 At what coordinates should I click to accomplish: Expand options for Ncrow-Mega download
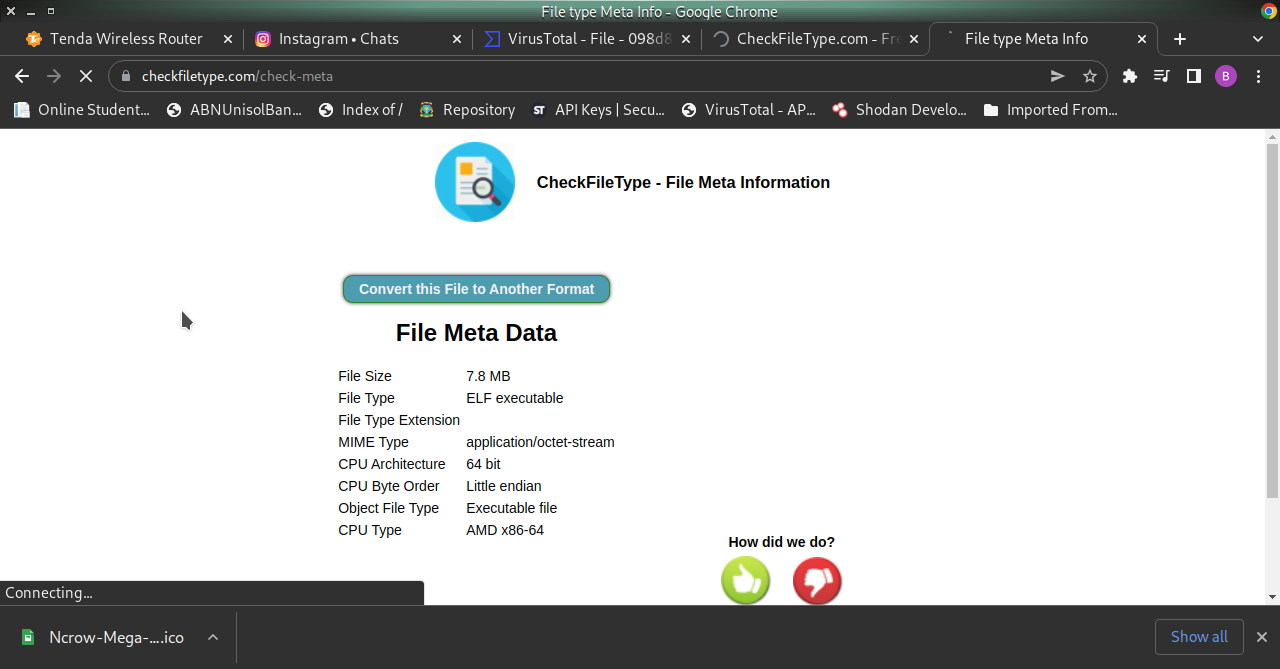[212, 637]
